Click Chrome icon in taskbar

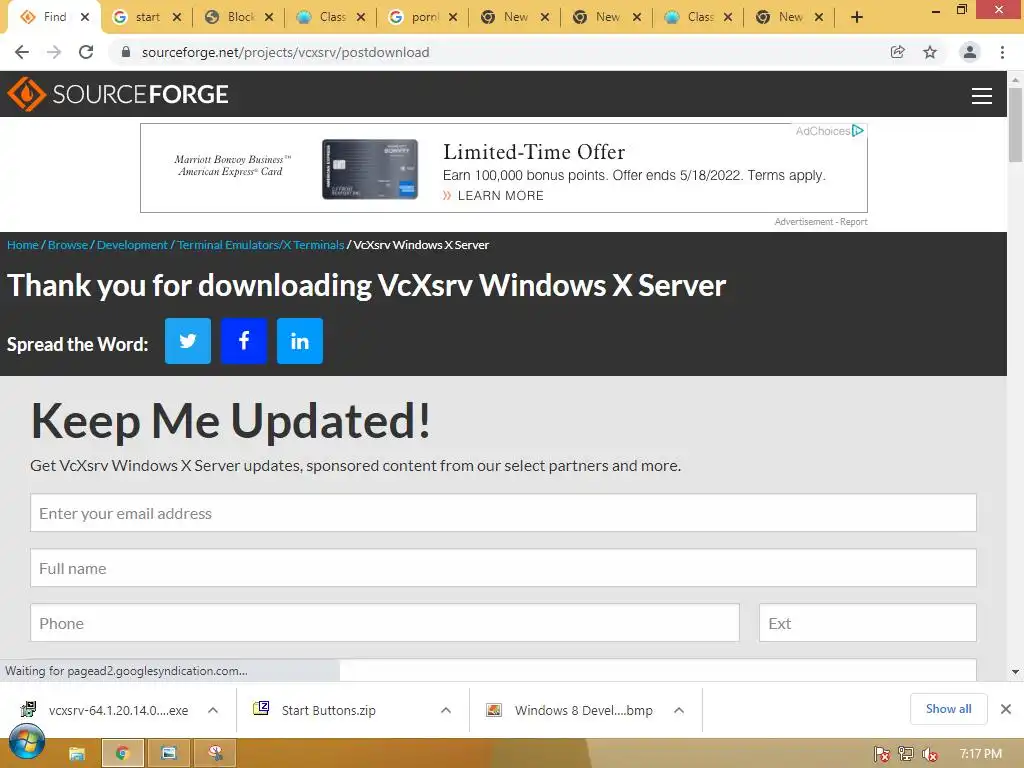coord(122,754)
